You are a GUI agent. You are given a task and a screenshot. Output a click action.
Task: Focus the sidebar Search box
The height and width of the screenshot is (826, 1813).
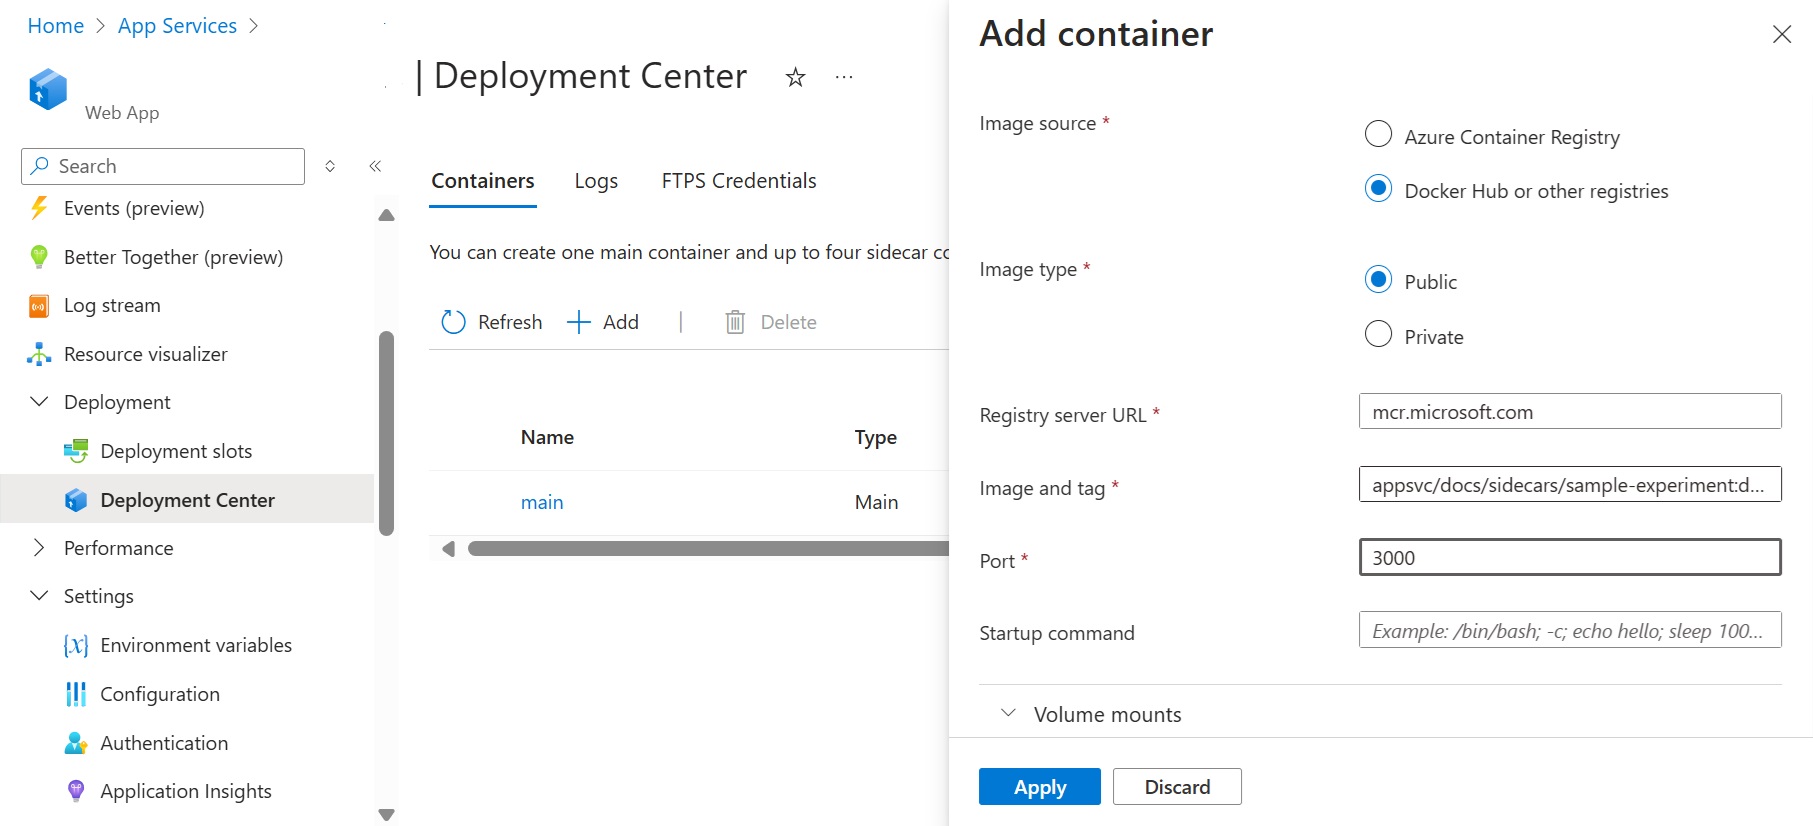pos(163,166)
